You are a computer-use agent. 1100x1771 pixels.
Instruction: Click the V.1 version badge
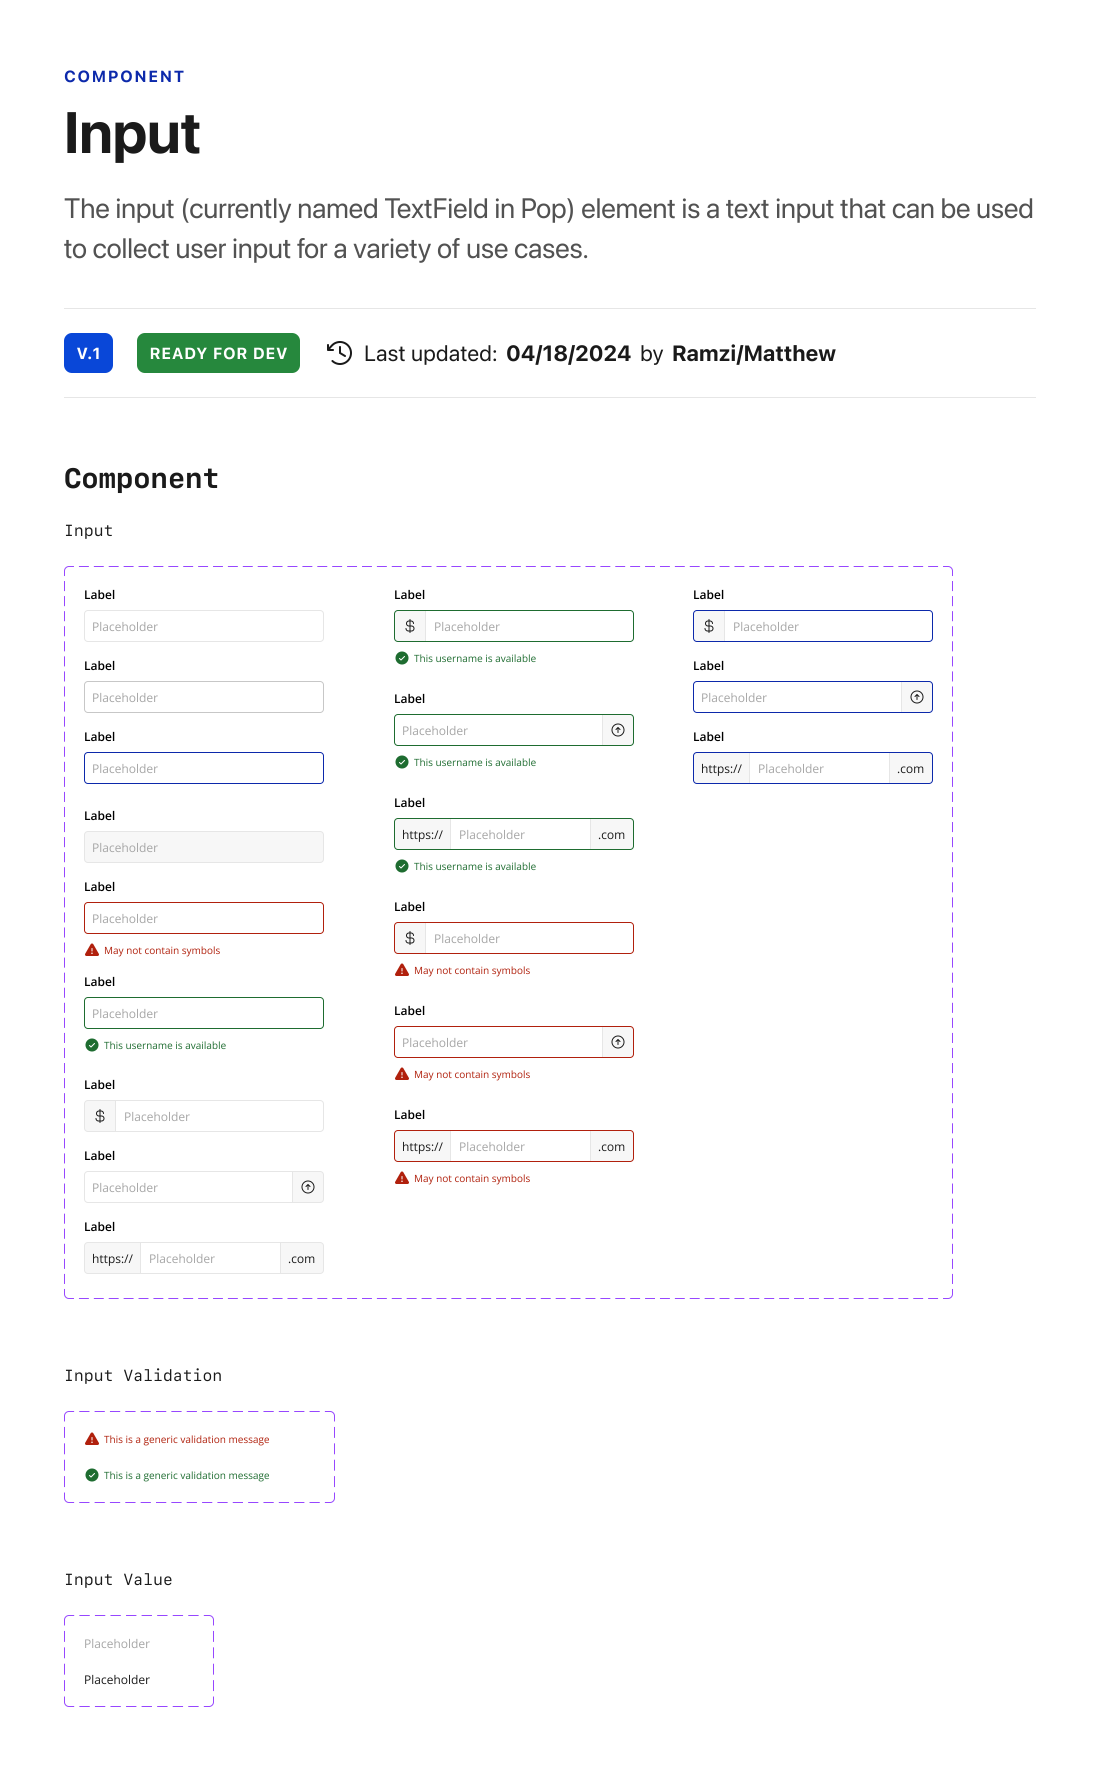click(x=88, y=353)
